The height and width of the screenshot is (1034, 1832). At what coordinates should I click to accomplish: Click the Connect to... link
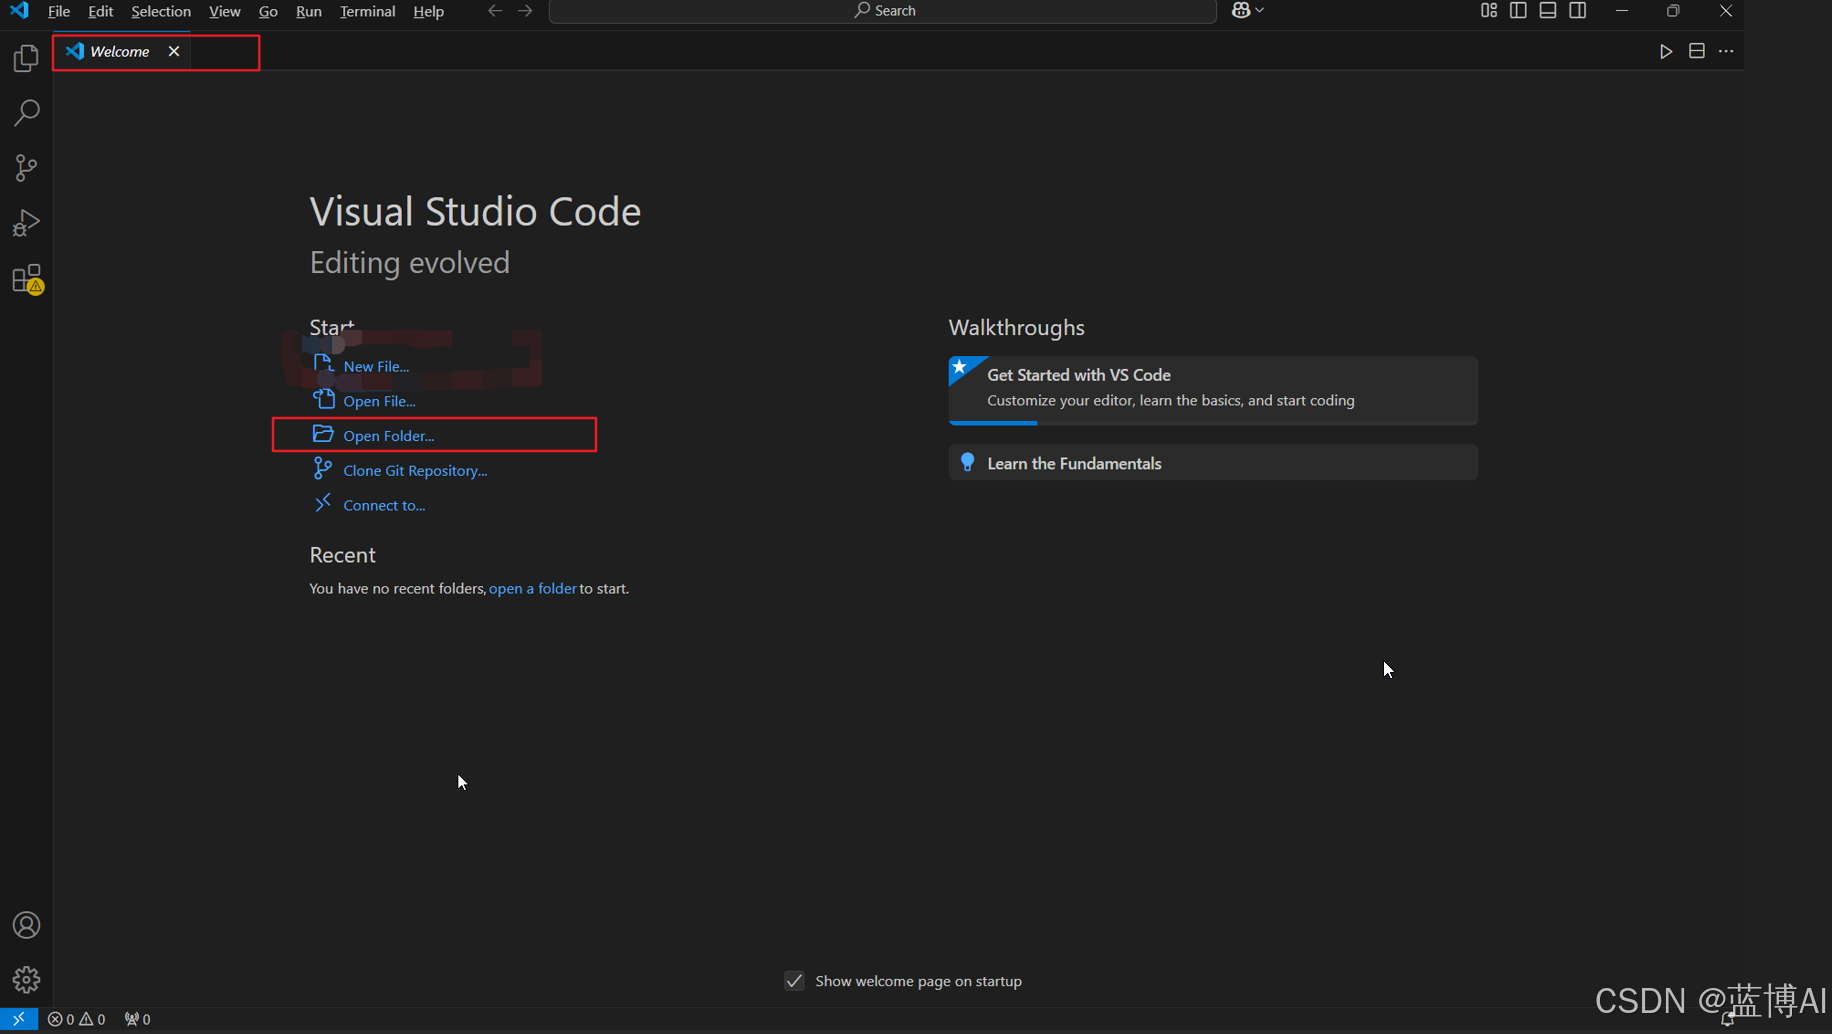coord(384,506)
